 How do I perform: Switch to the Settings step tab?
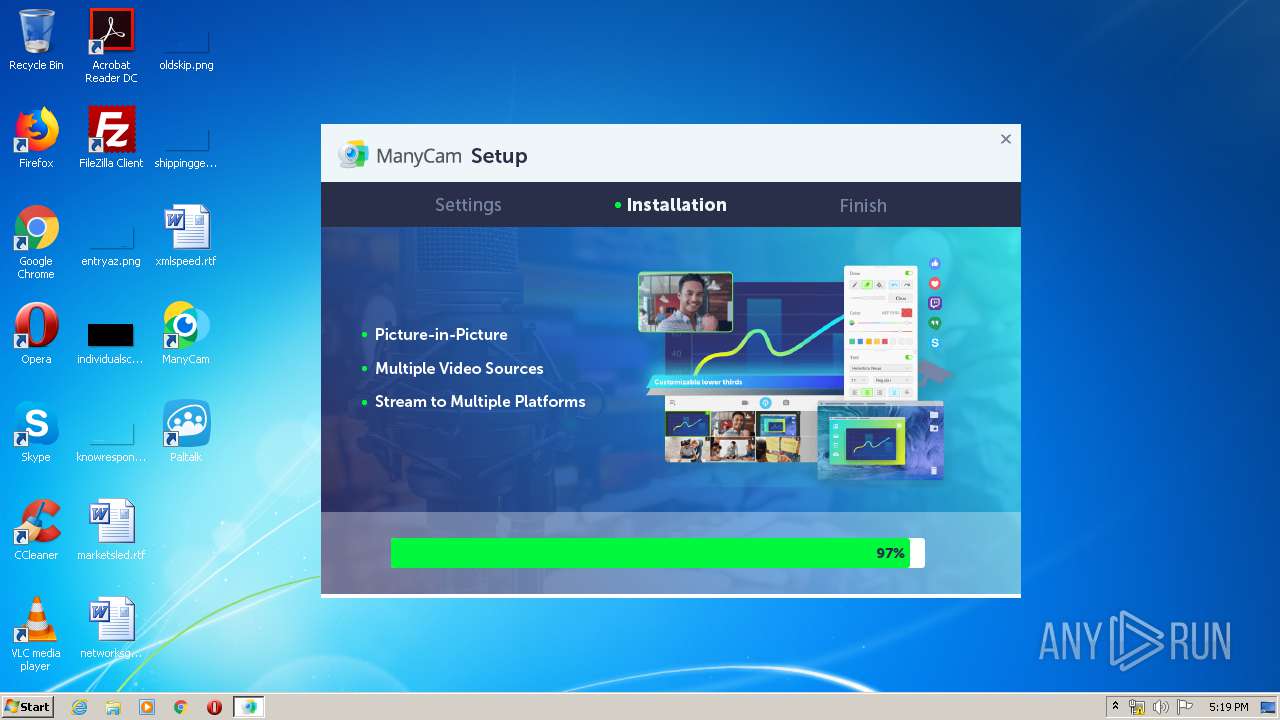468,205
